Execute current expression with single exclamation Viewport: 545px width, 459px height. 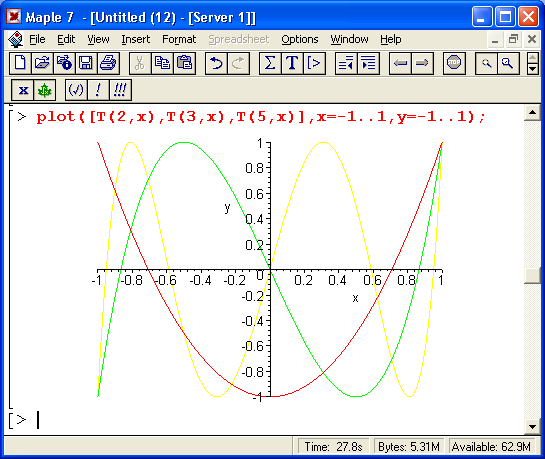[x=98, y=90]
